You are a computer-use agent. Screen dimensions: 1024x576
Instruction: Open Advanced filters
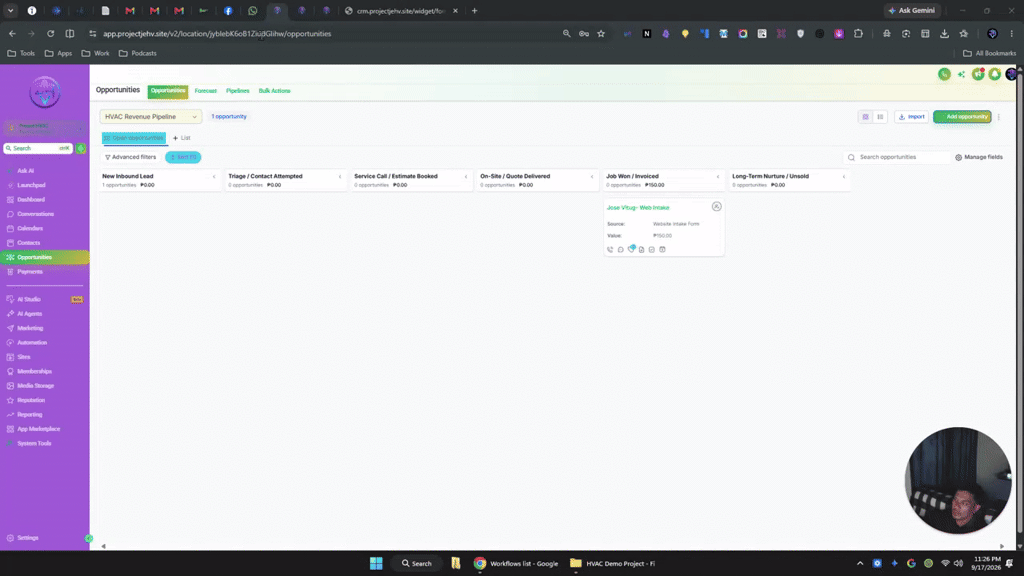click(x=131, y=157)
